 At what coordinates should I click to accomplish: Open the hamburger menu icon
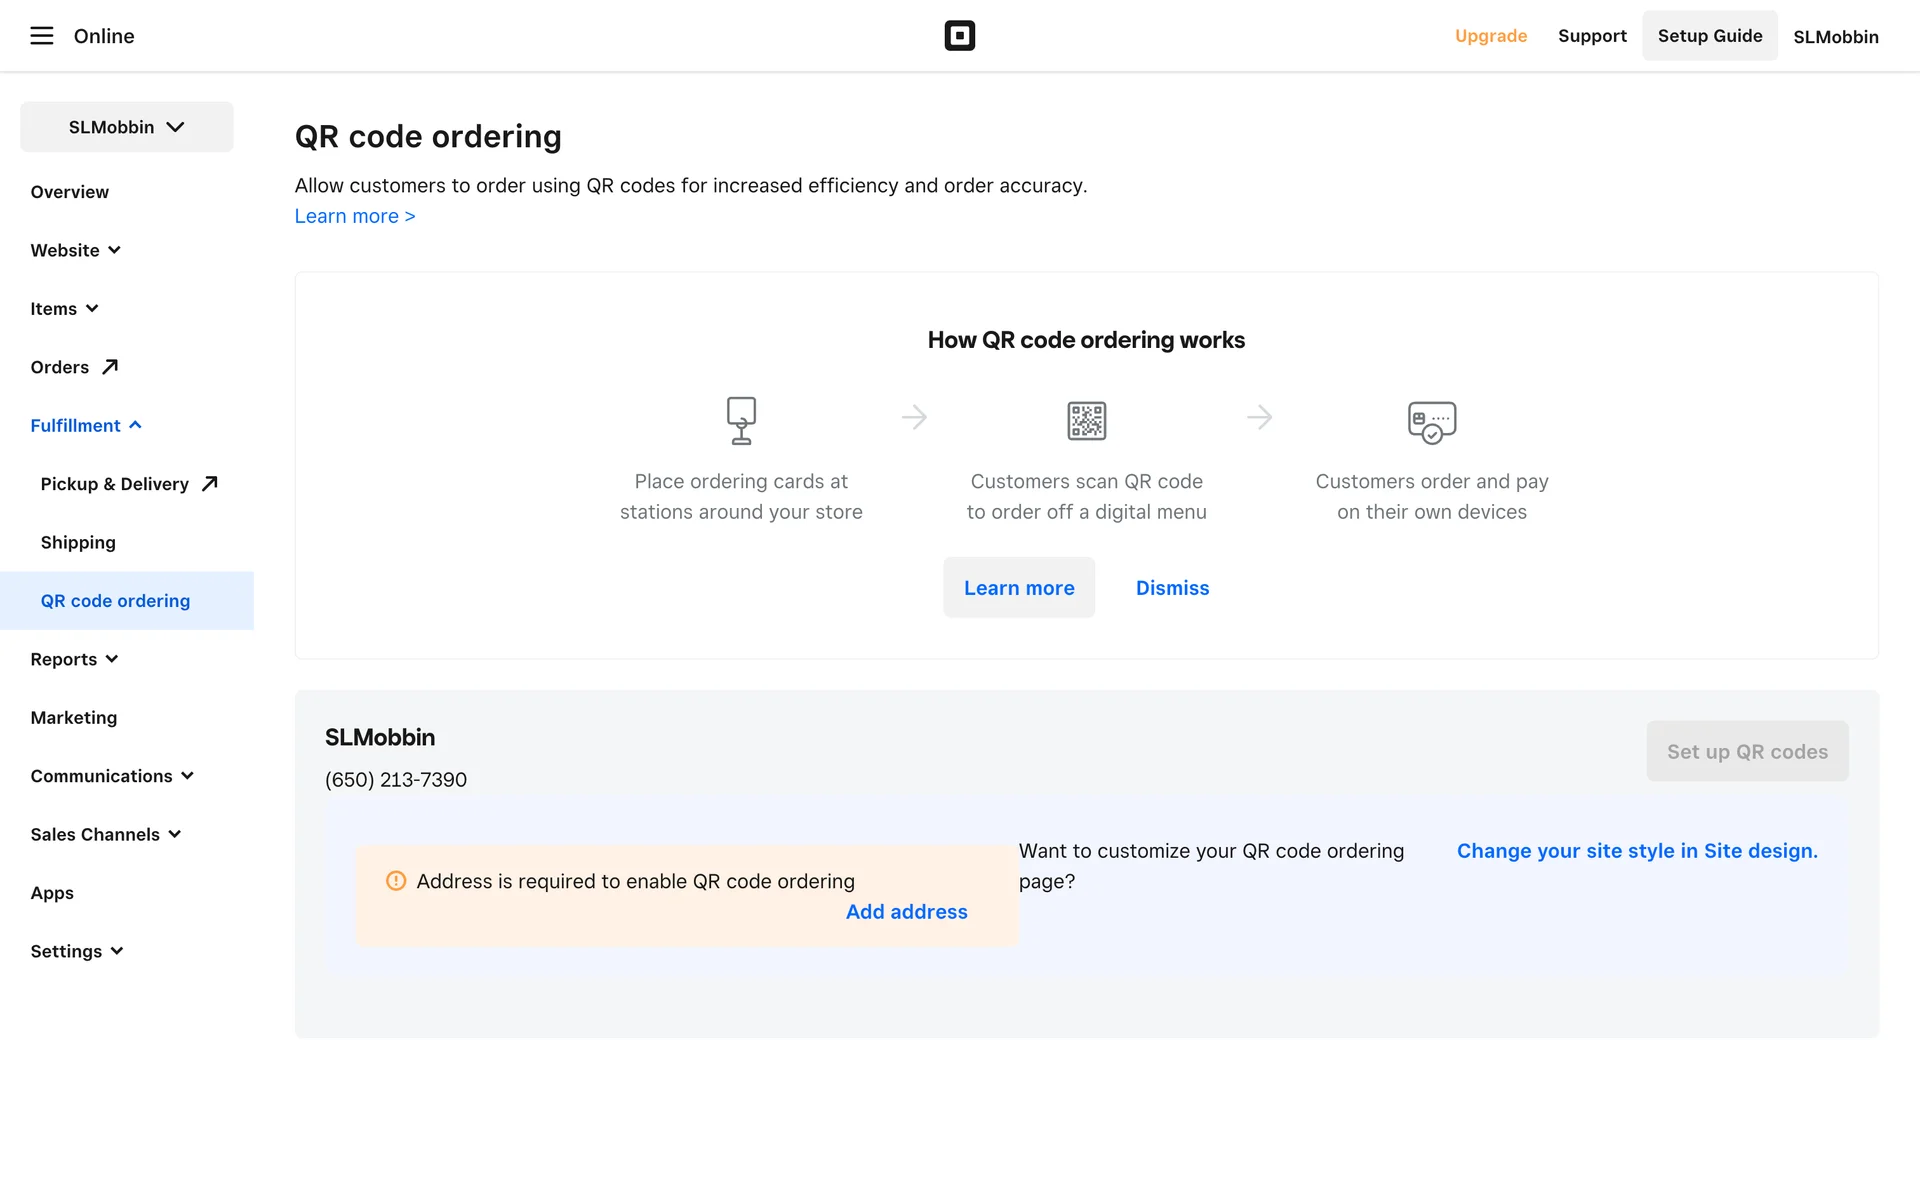(x=41, y=36)
